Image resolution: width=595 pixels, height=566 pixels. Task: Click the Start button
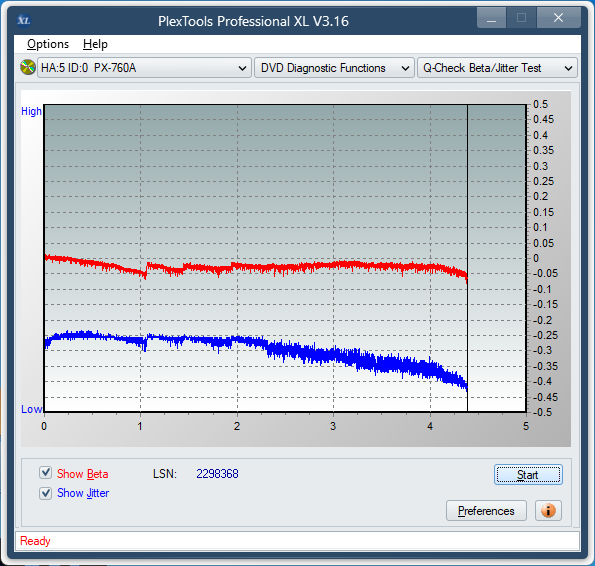click(x=528, y=475)
